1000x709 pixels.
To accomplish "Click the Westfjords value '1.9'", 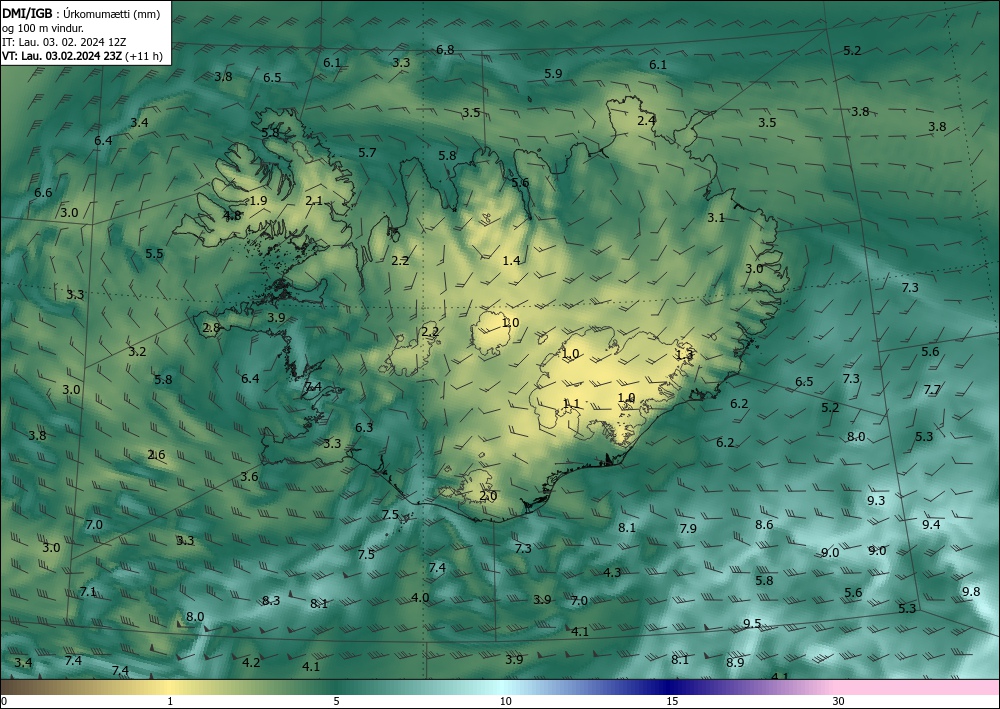I will [258, 200].
